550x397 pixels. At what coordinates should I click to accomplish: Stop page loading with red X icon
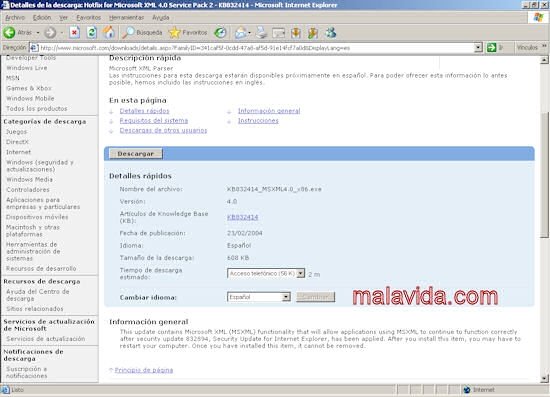(74, 33)
